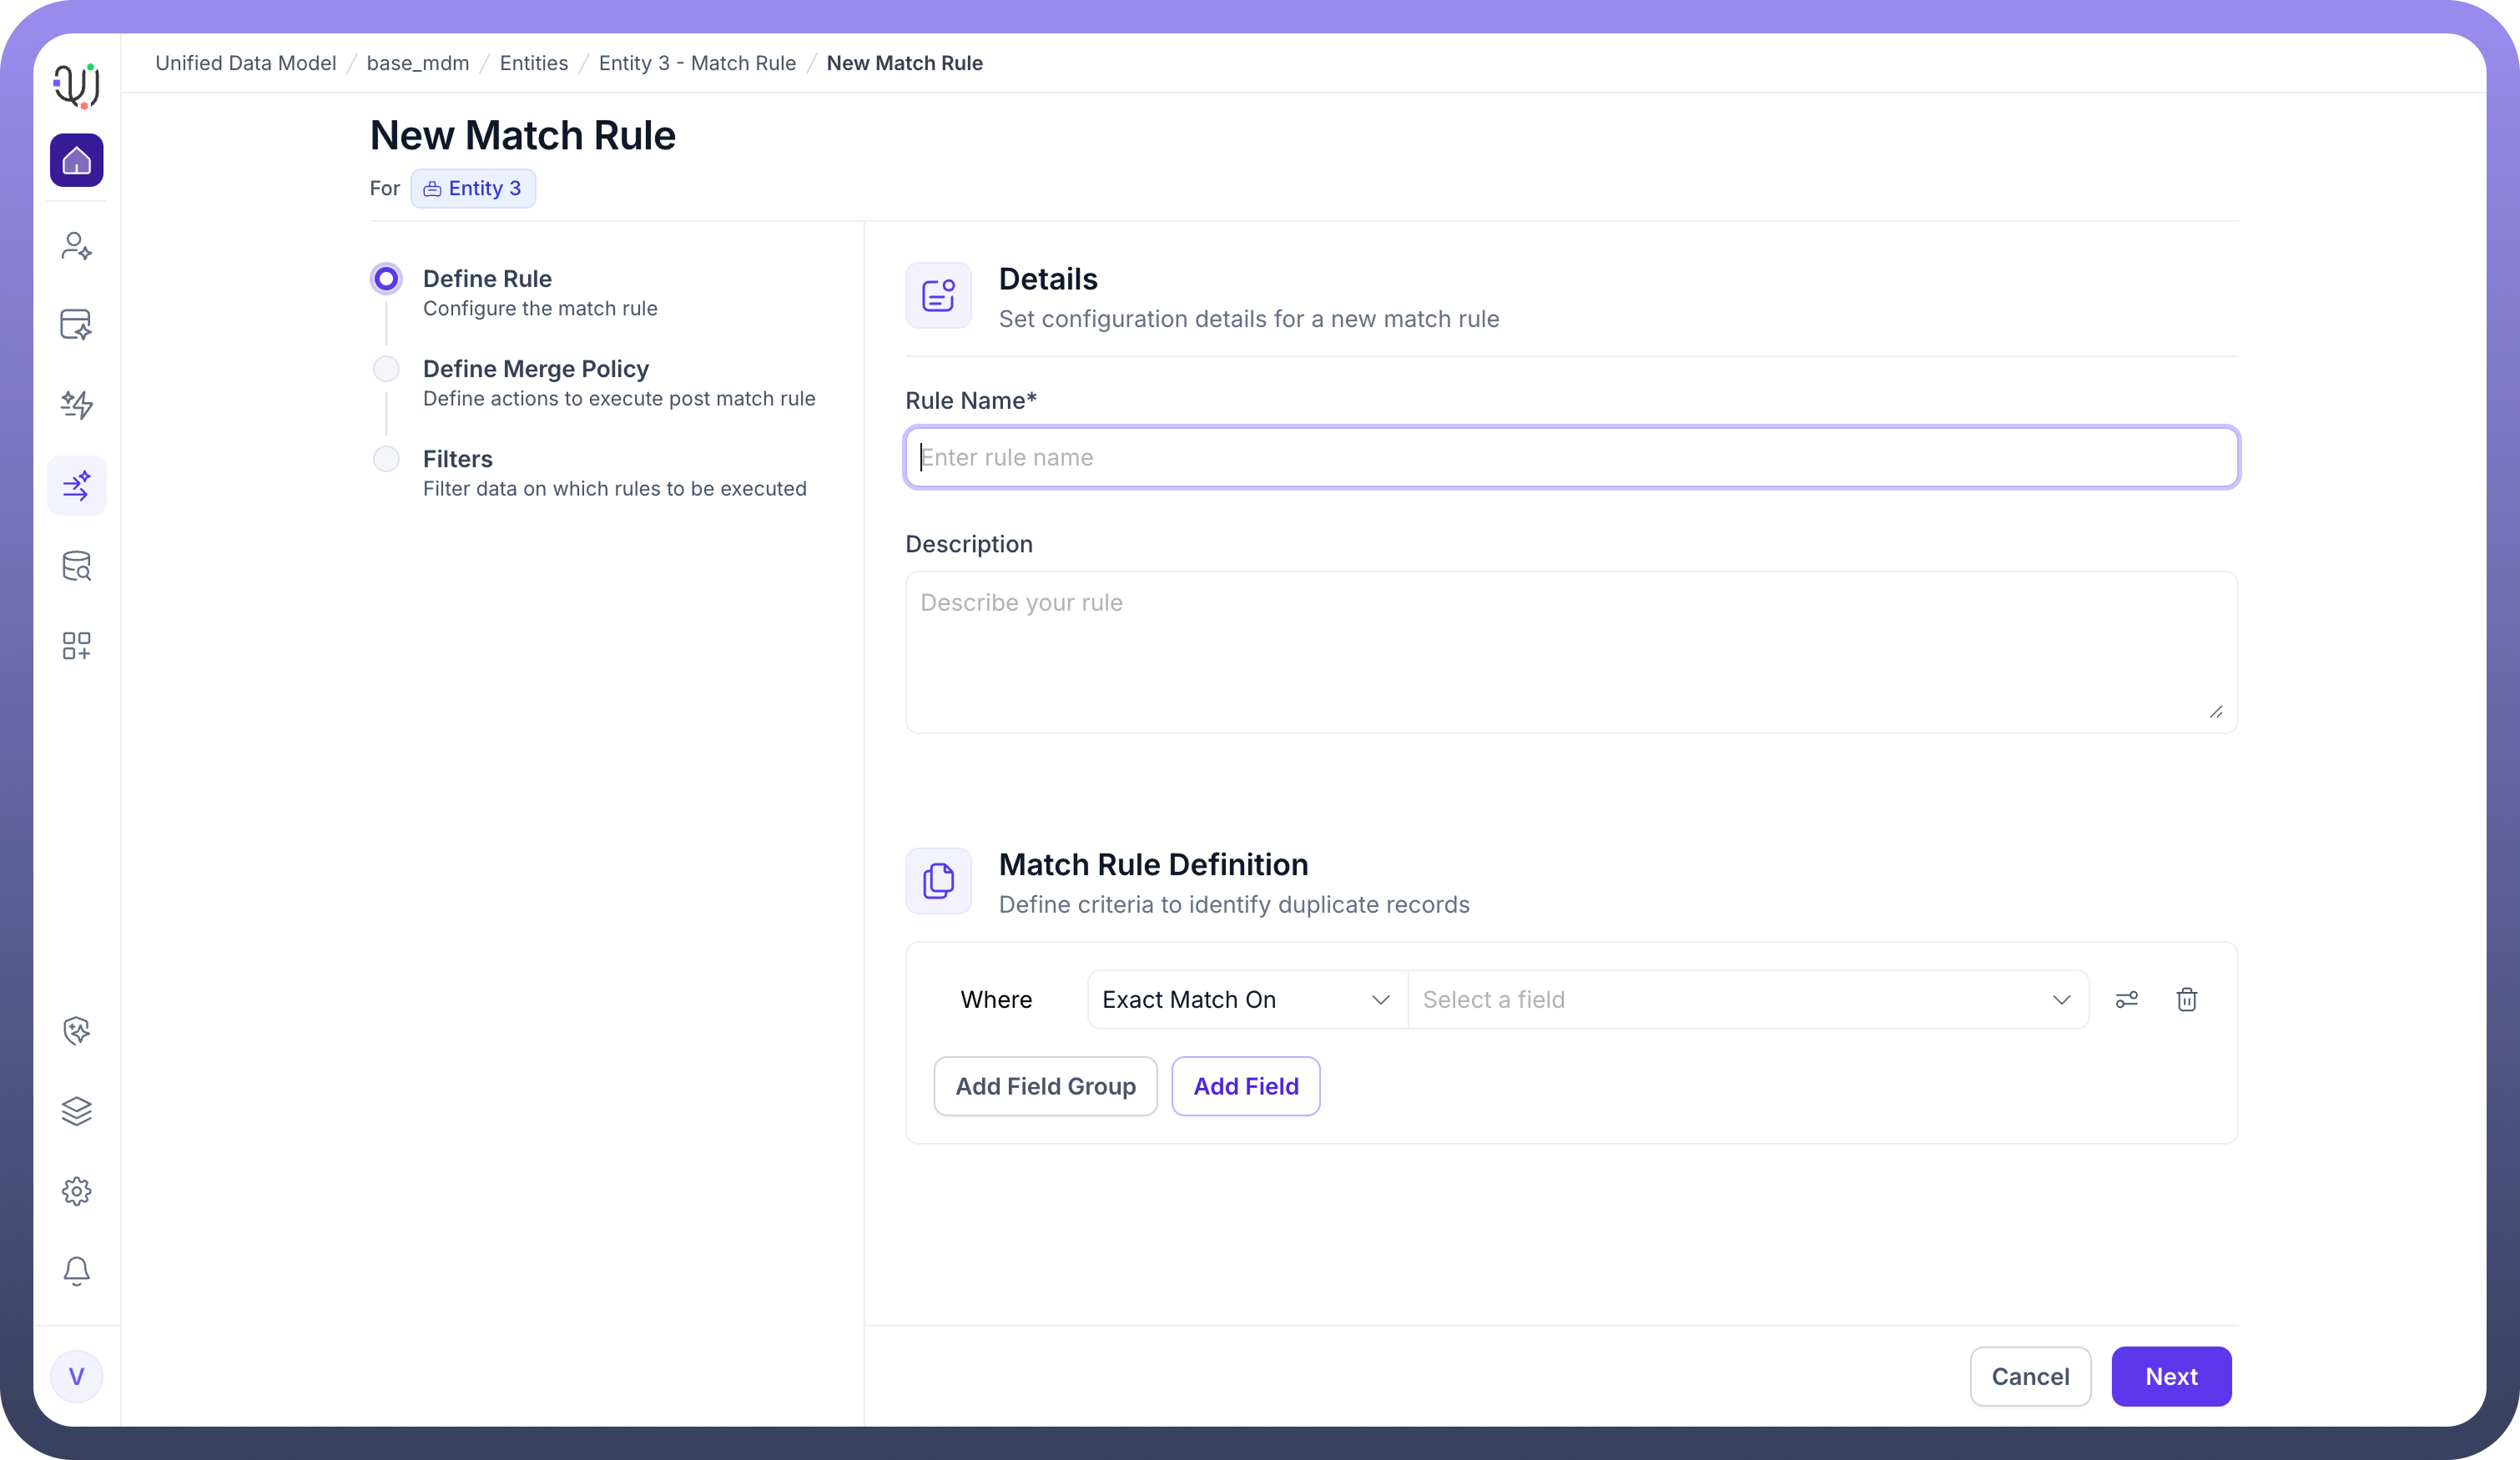This screenshot has height=1460, width=2520.
Task: Focus the Description text area
Action: click(1570, 652)
